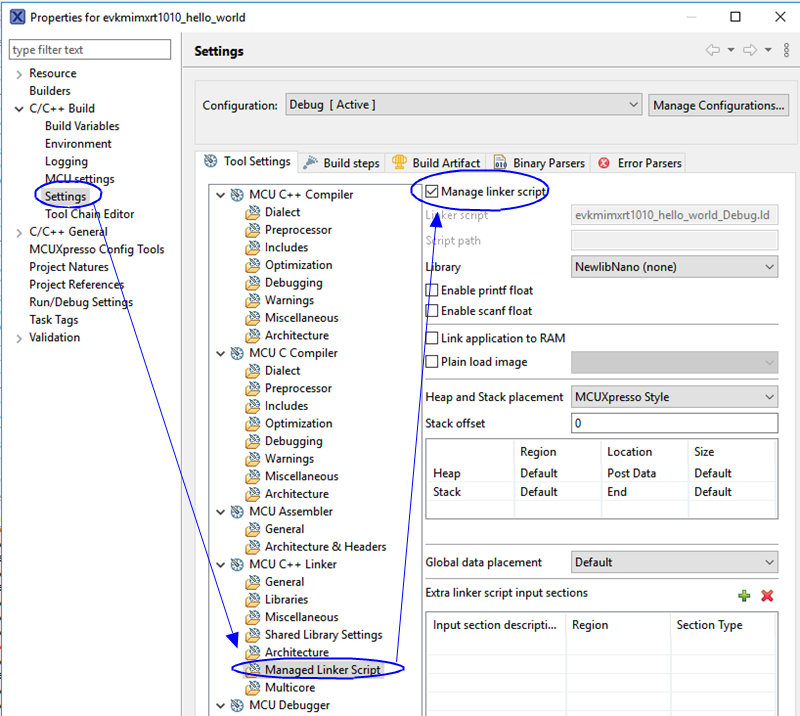800x716 pixels.
Task: Click the Multicore settings icon
Action: [253, 688]
